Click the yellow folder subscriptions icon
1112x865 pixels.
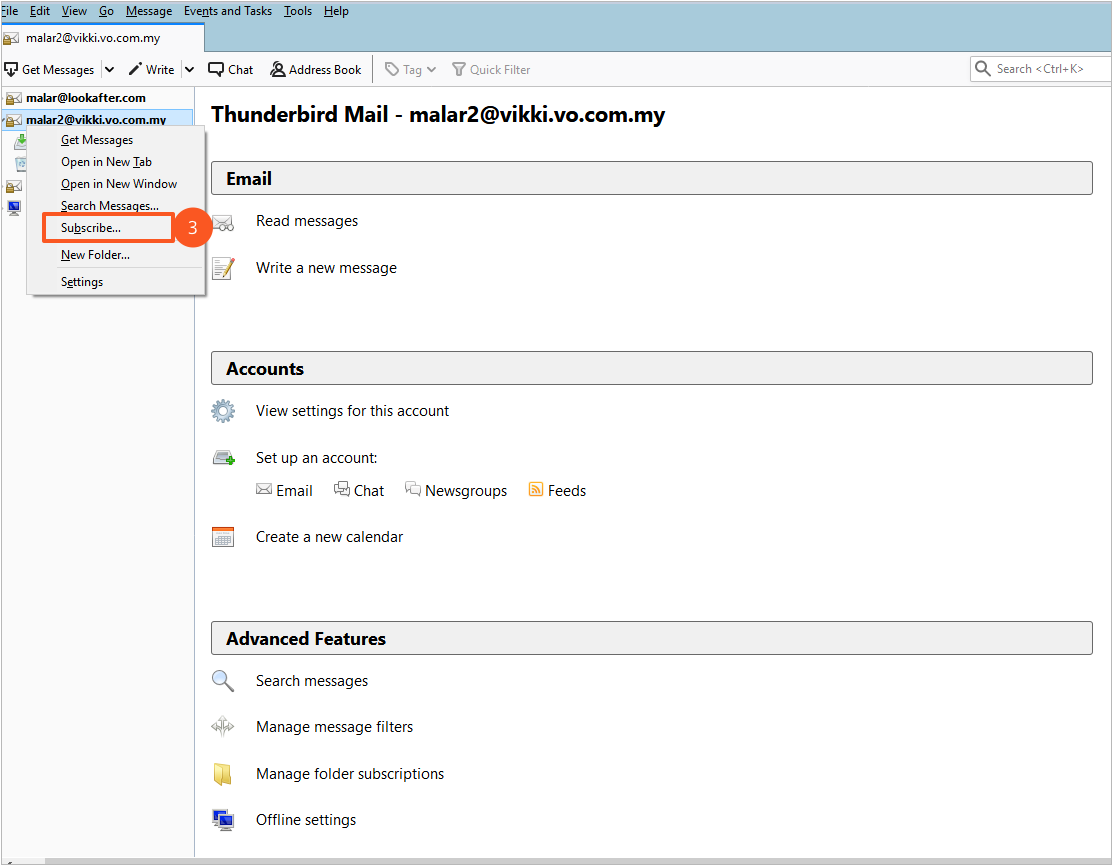coord(223,774)
